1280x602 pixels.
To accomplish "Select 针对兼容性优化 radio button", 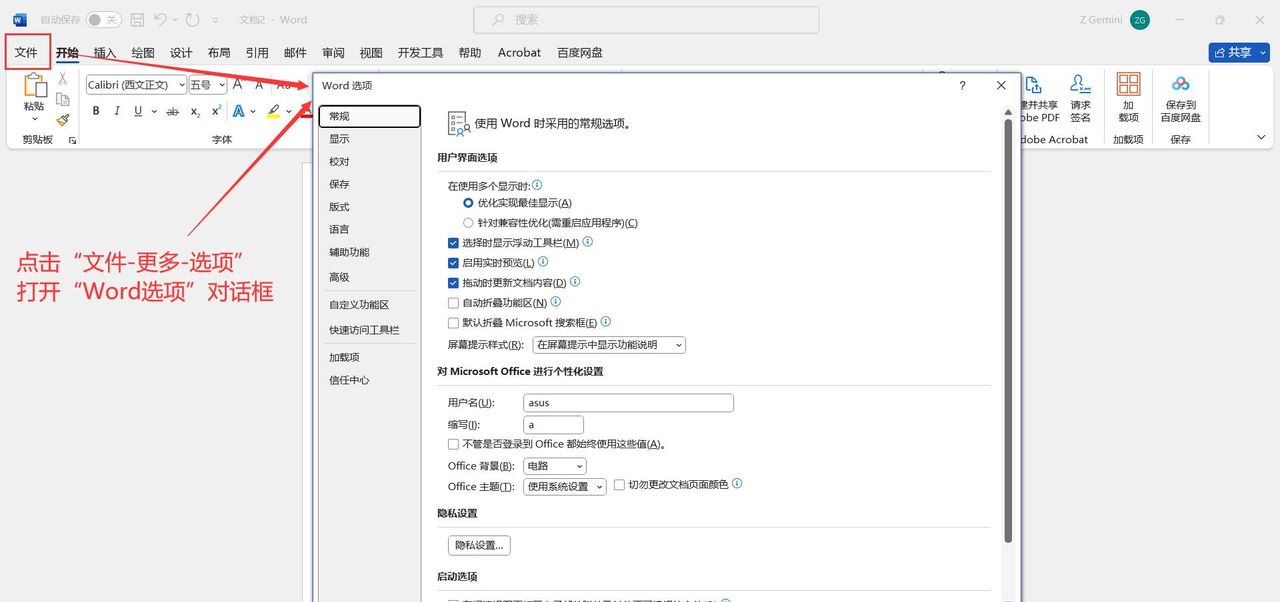I will click(468, 223).
